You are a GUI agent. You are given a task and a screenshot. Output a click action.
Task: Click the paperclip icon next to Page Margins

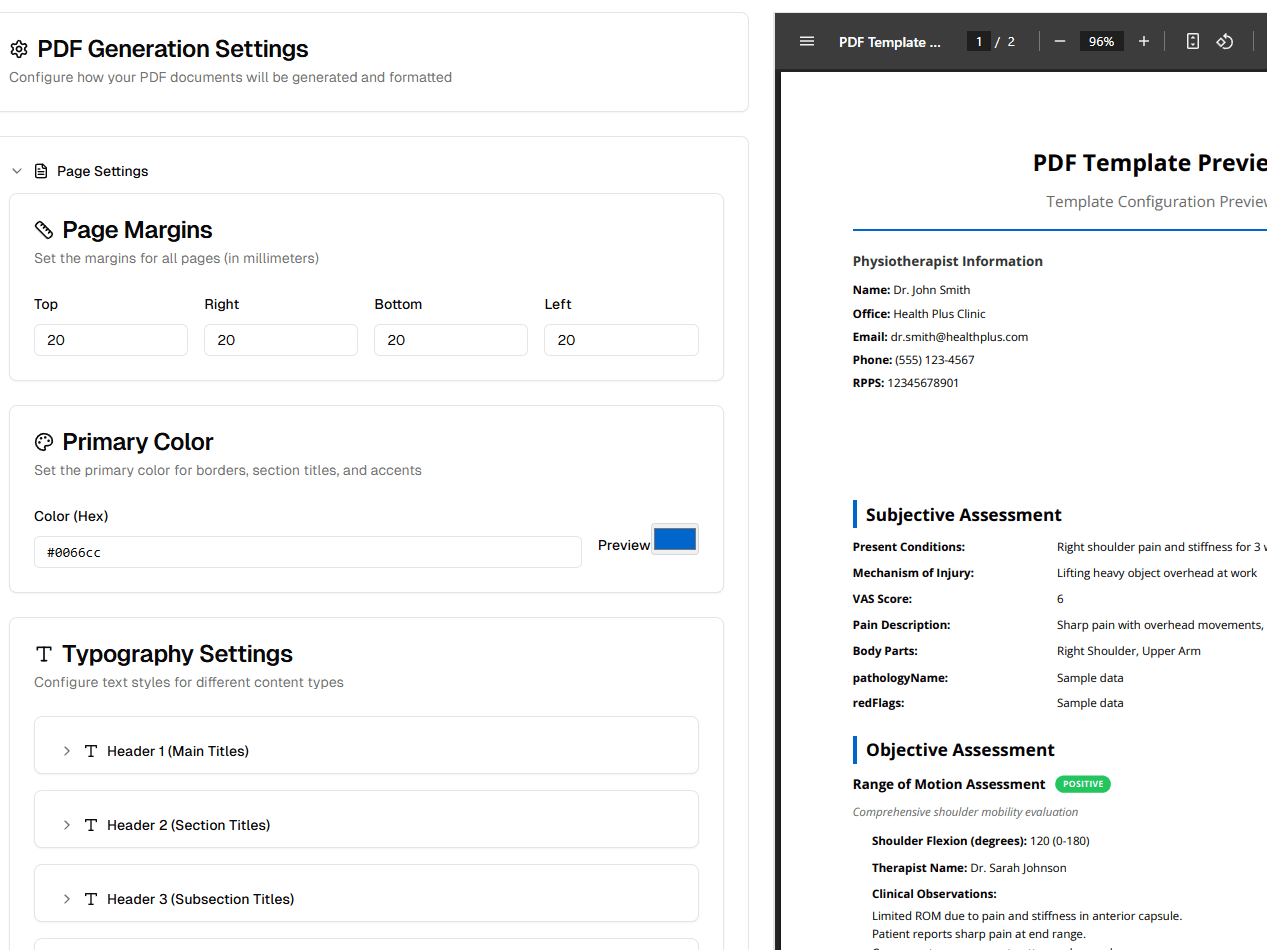[43, 229]
